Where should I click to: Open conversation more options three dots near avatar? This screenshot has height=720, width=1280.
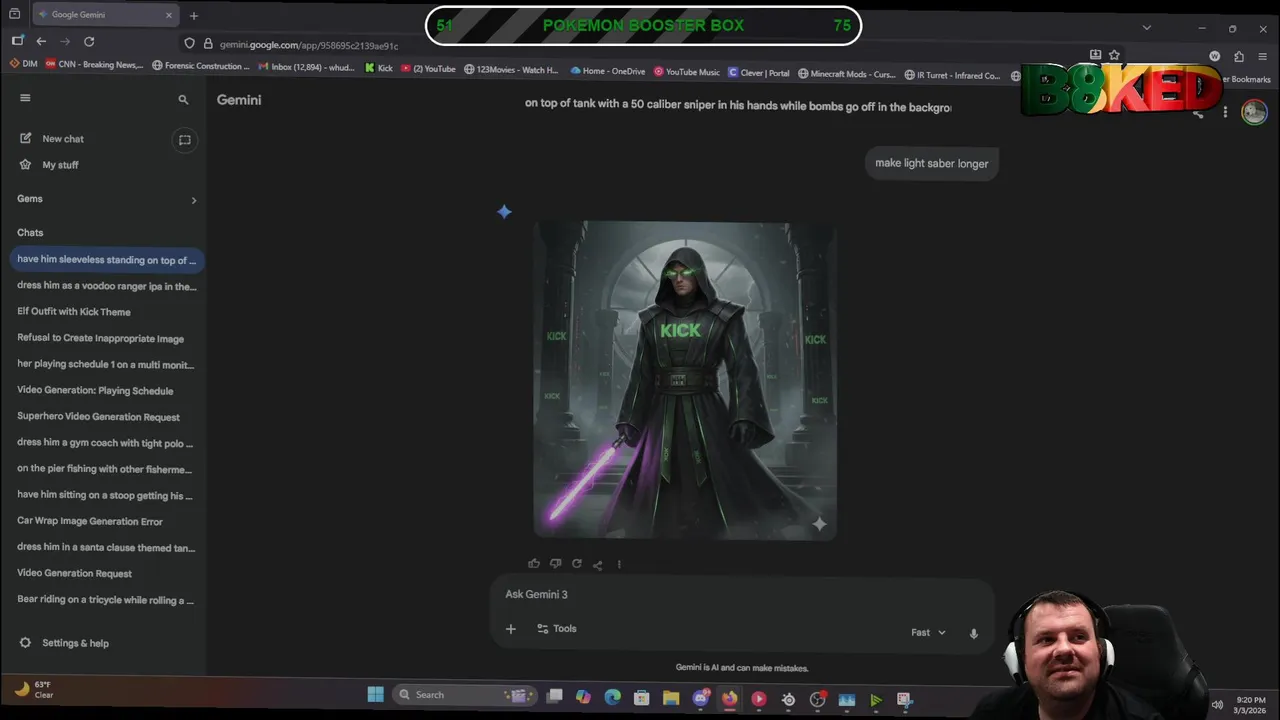(x=1225, y=113)
